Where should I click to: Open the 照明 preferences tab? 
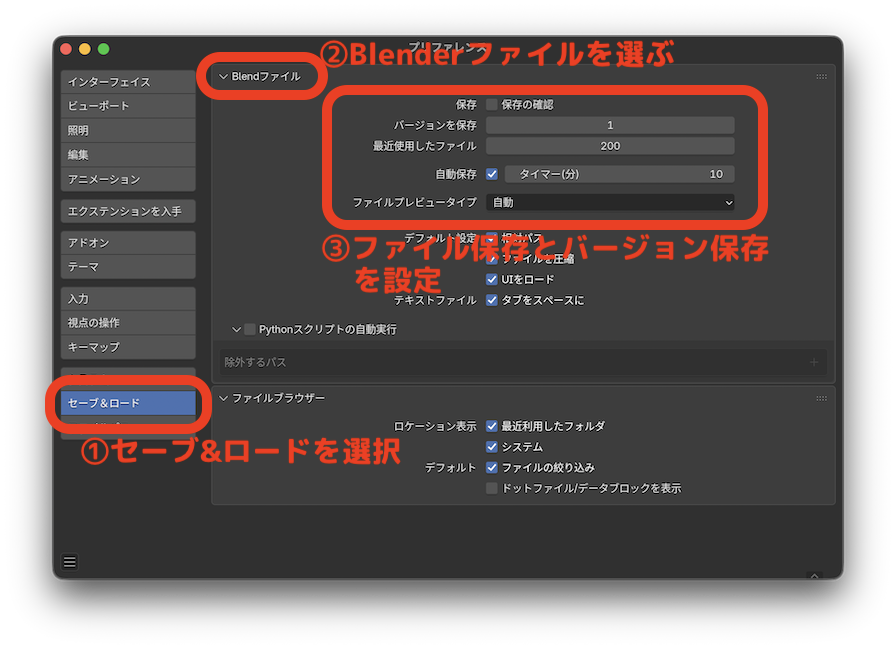pyautogui.click(x=128, y=130)
